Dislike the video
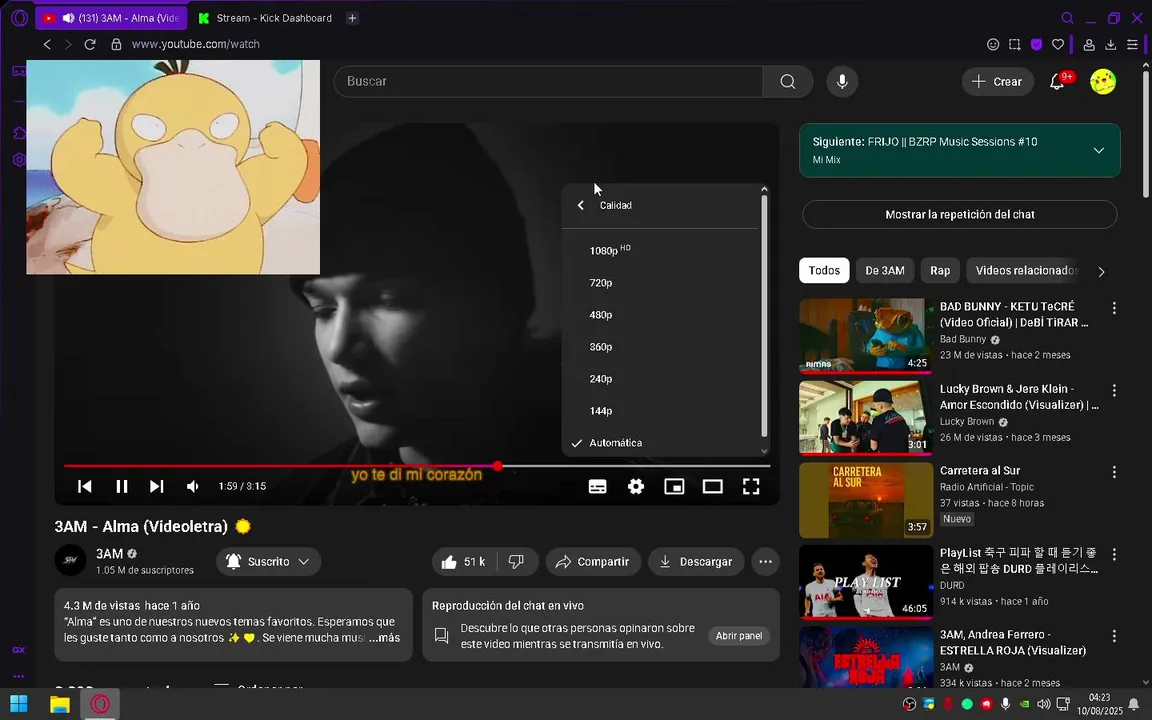Viewport: 1152px width, 720px height. tap(516, 561)
